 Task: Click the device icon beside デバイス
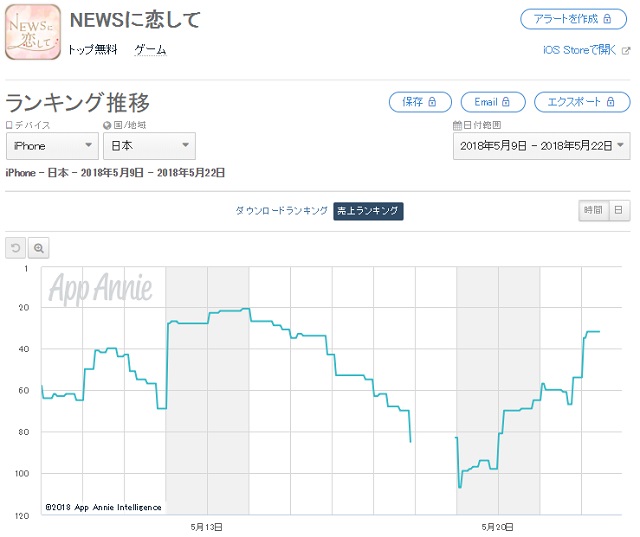[x=9, y=126]
